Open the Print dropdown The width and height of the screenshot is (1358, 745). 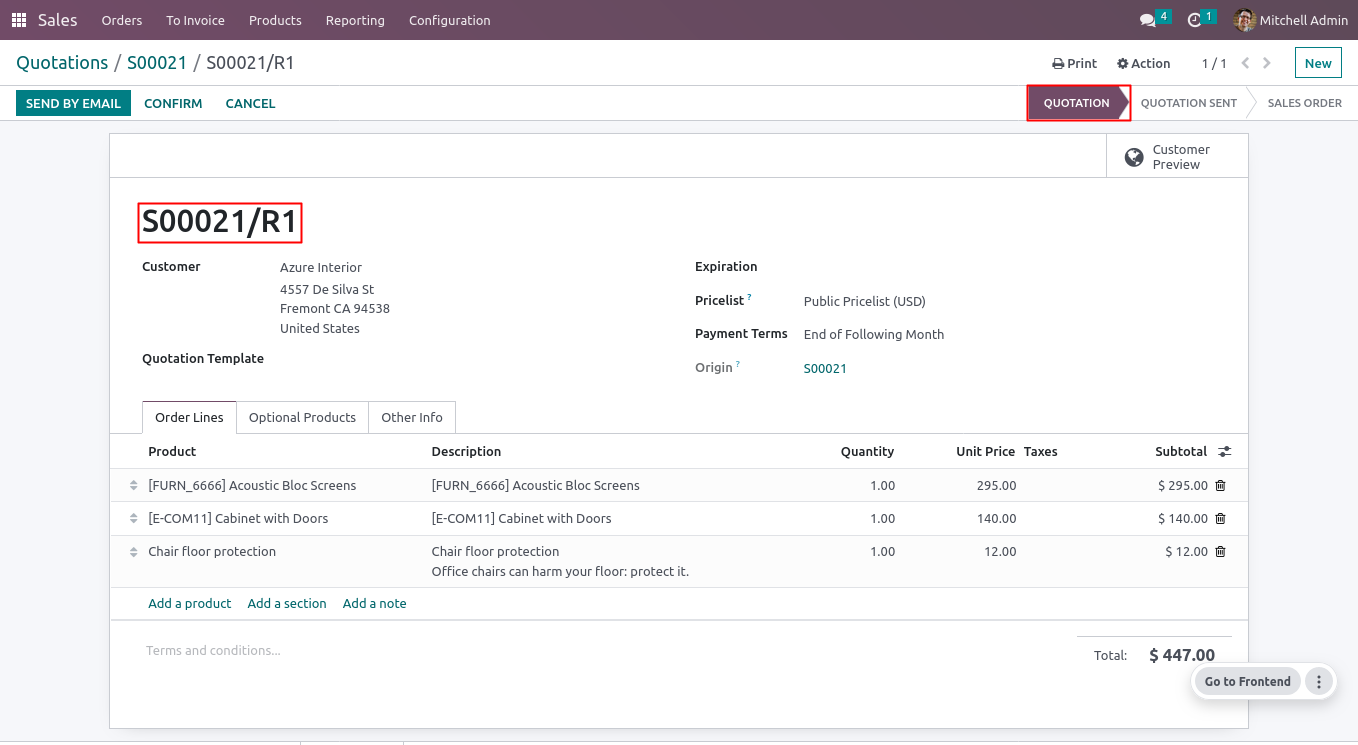[1074, 63]
